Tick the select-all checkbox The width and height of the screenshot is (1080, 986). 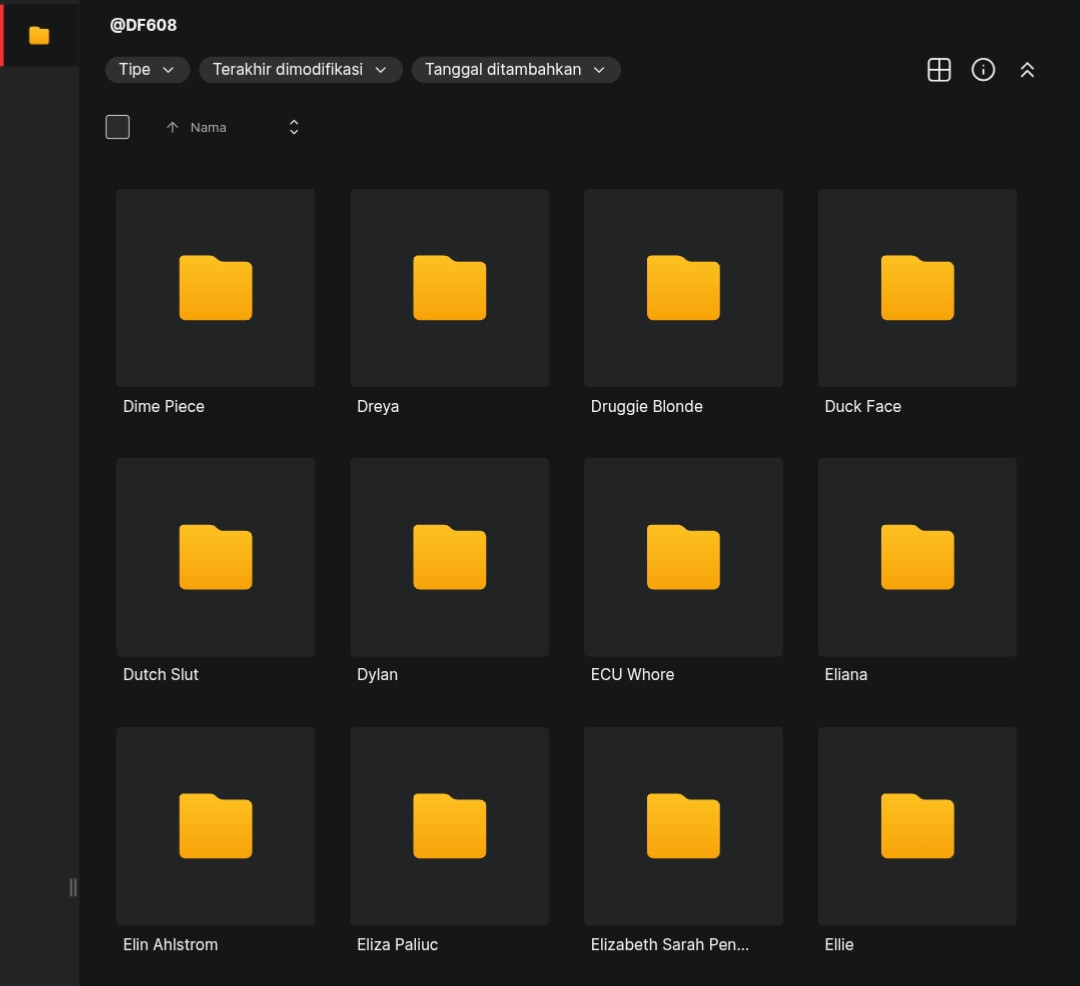pyautogui.click(x=118, y=127)
